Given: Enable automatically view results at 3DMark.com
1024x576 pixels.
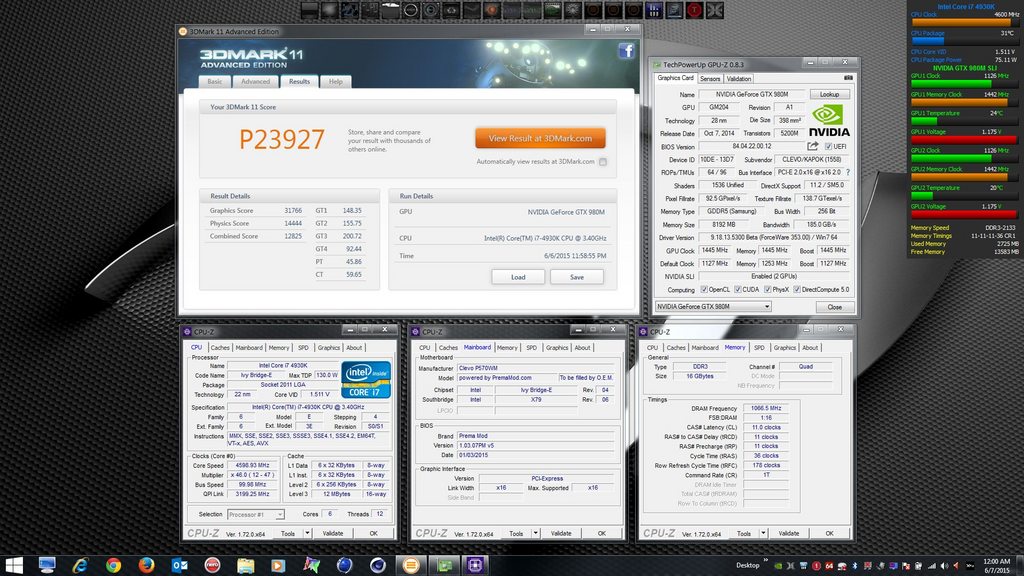Looking at the screenshot, I should pyautogui.click(x=603, y=162).
